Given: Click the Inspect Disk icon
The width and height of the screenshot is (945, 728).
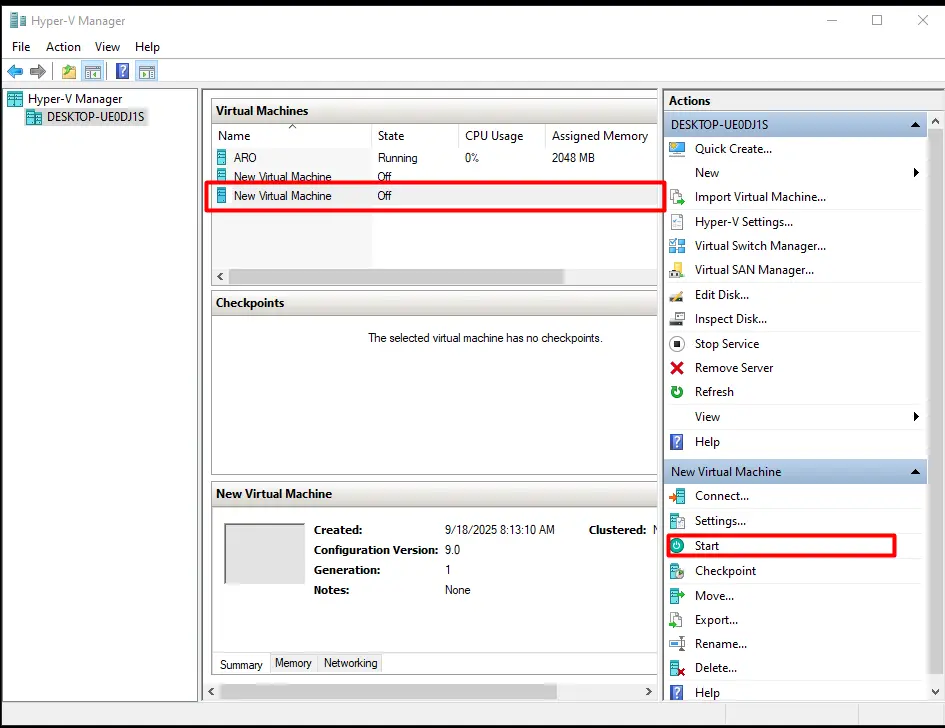Looking at the screenshot, I should point(677,319).
